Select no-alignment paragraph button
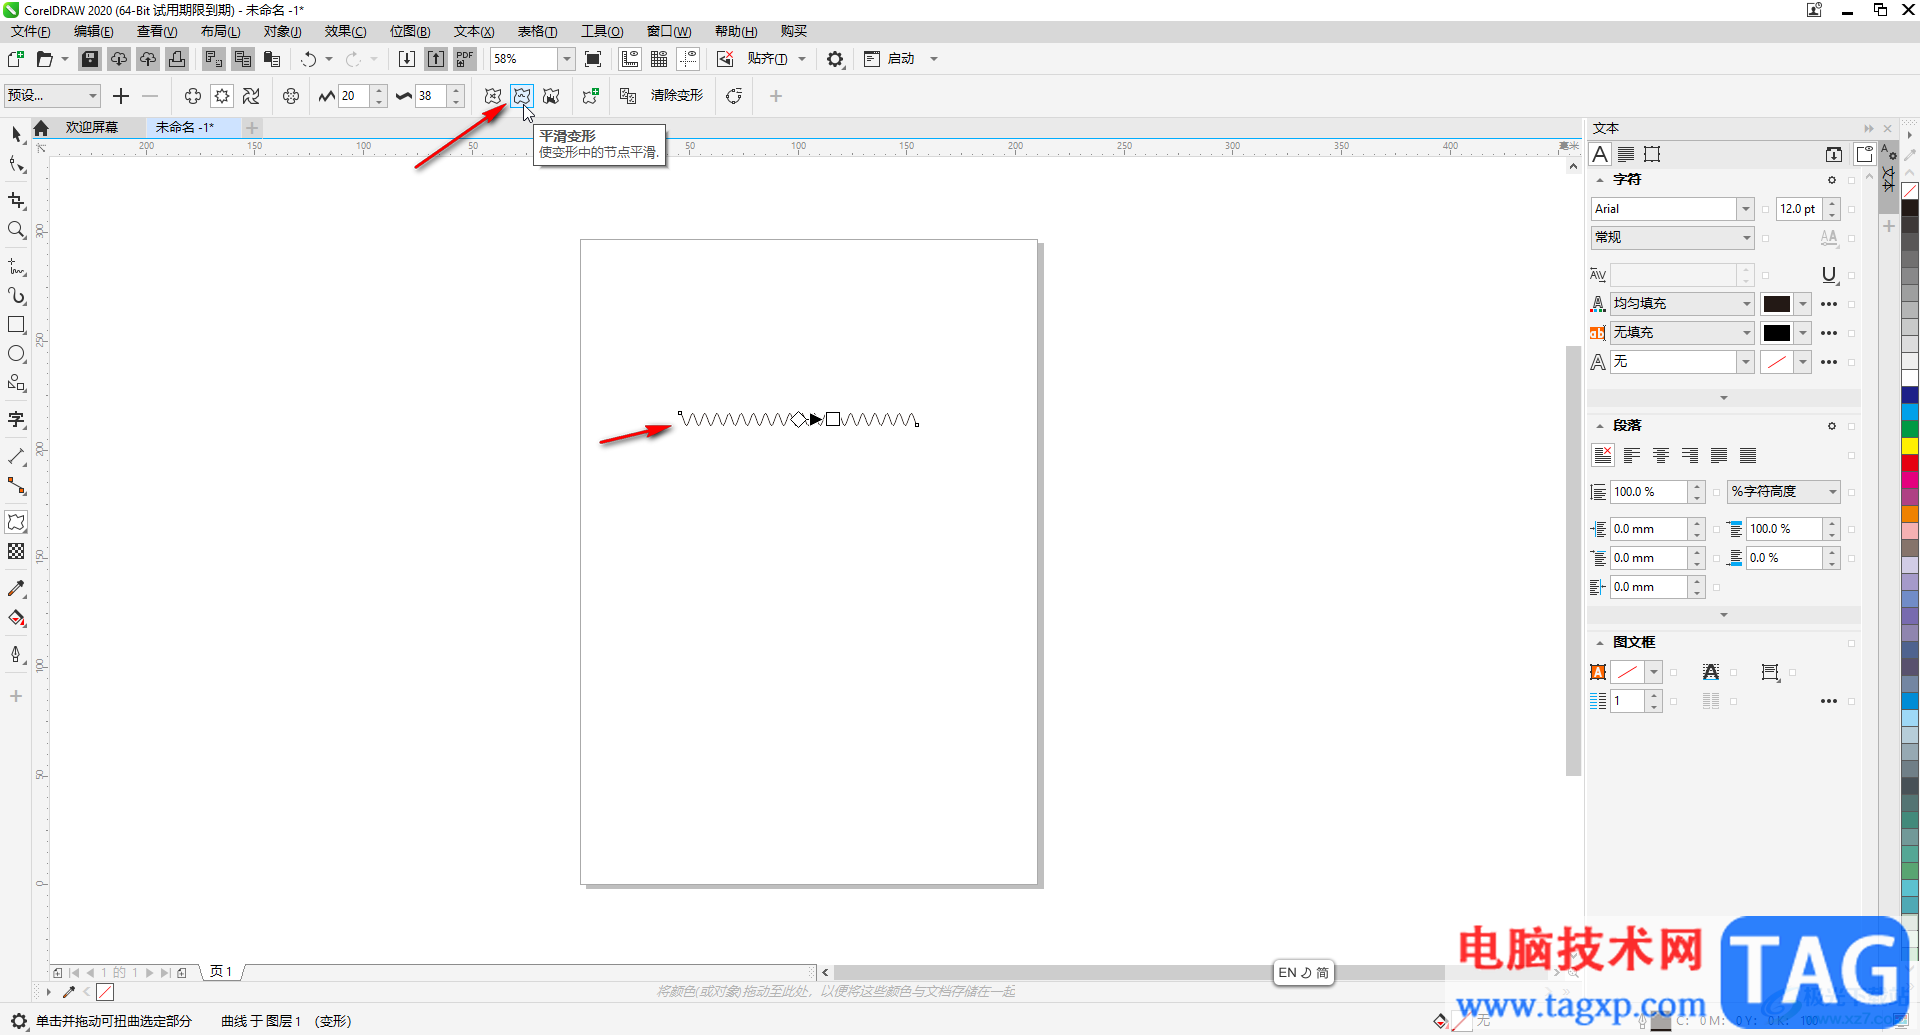 (1603, 456)
